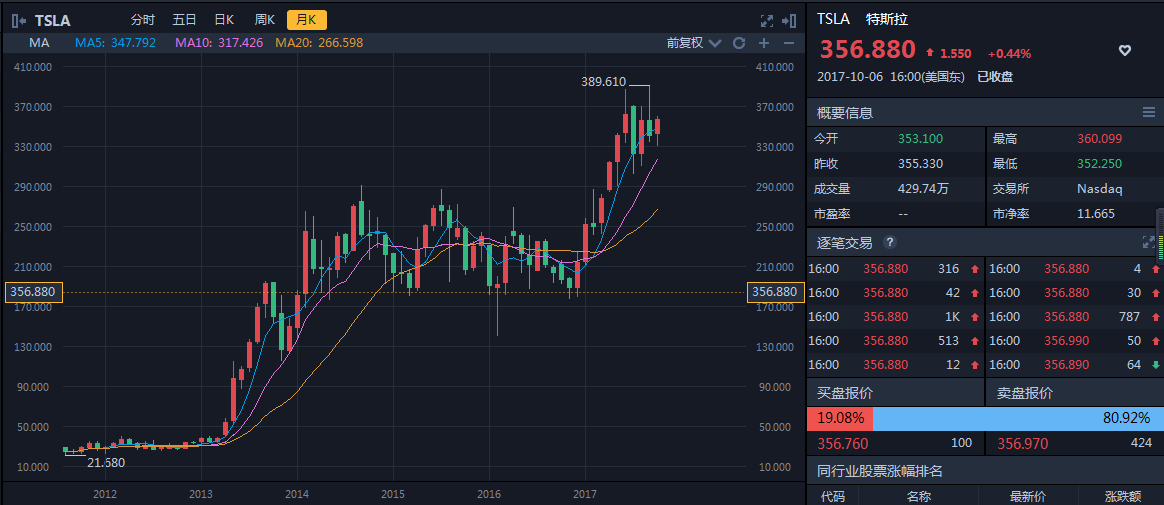
Task: Zoom out chart with minus icon
Action: click(x=788, y=43)
